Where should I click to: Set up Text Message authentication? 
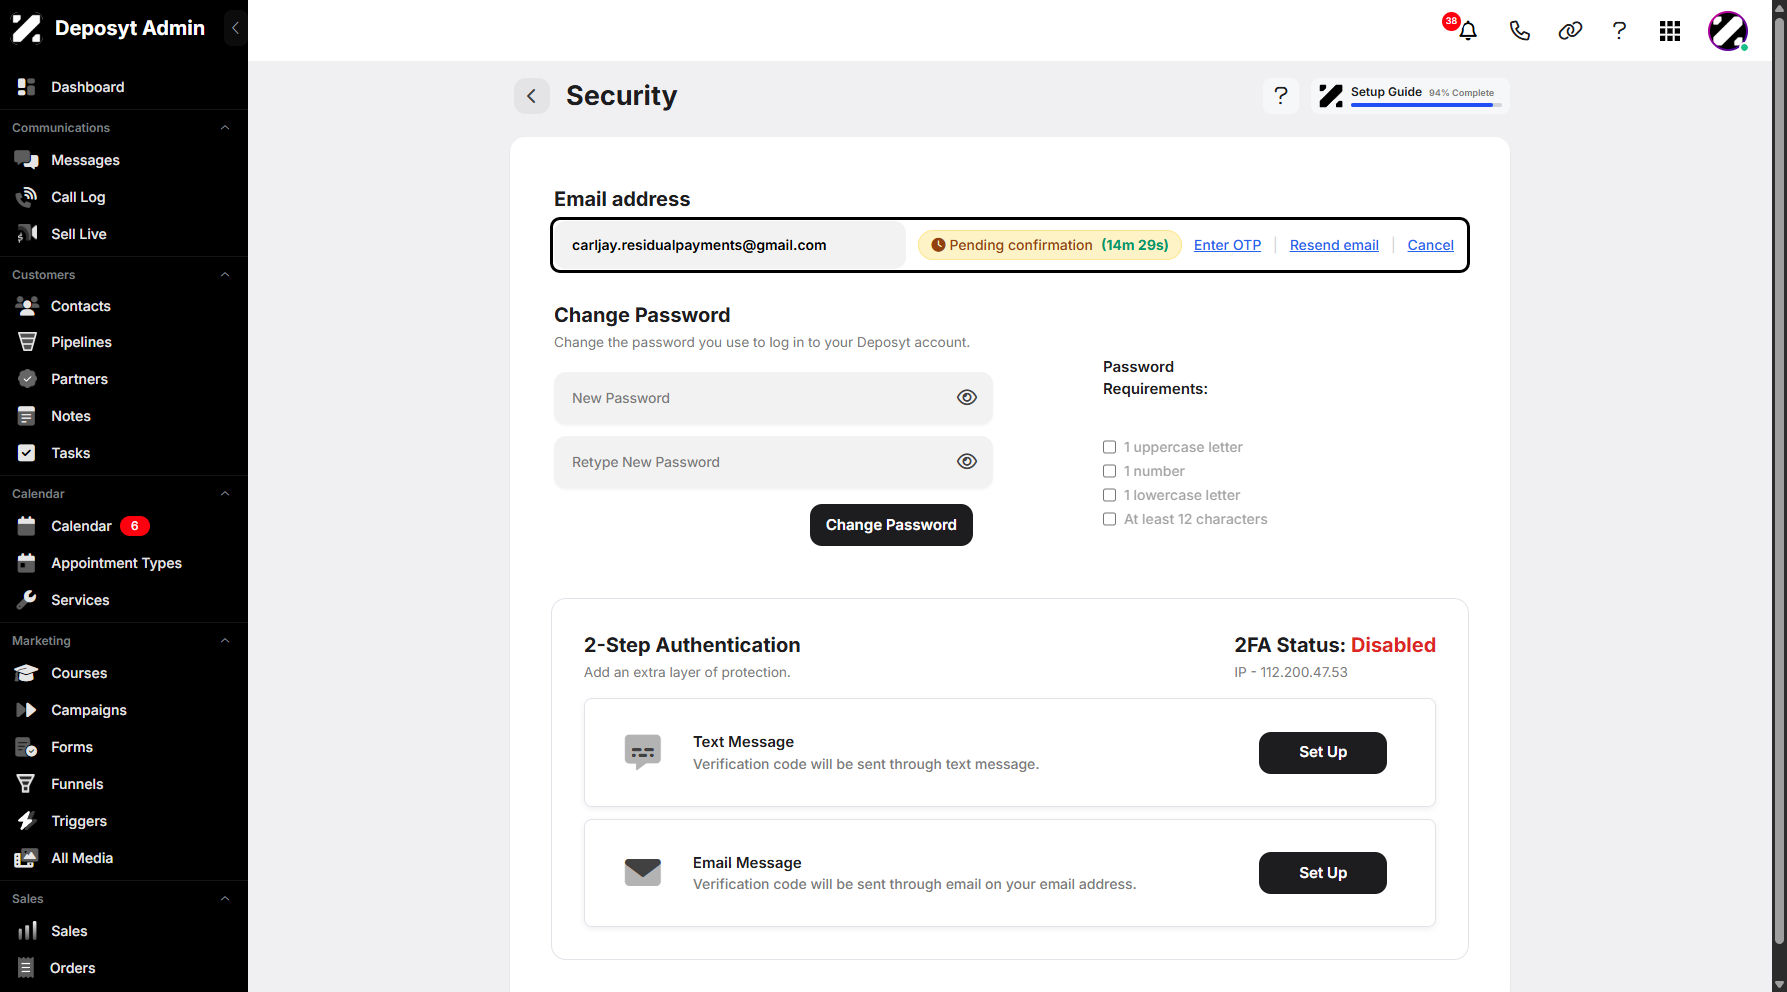[1322, 753]
